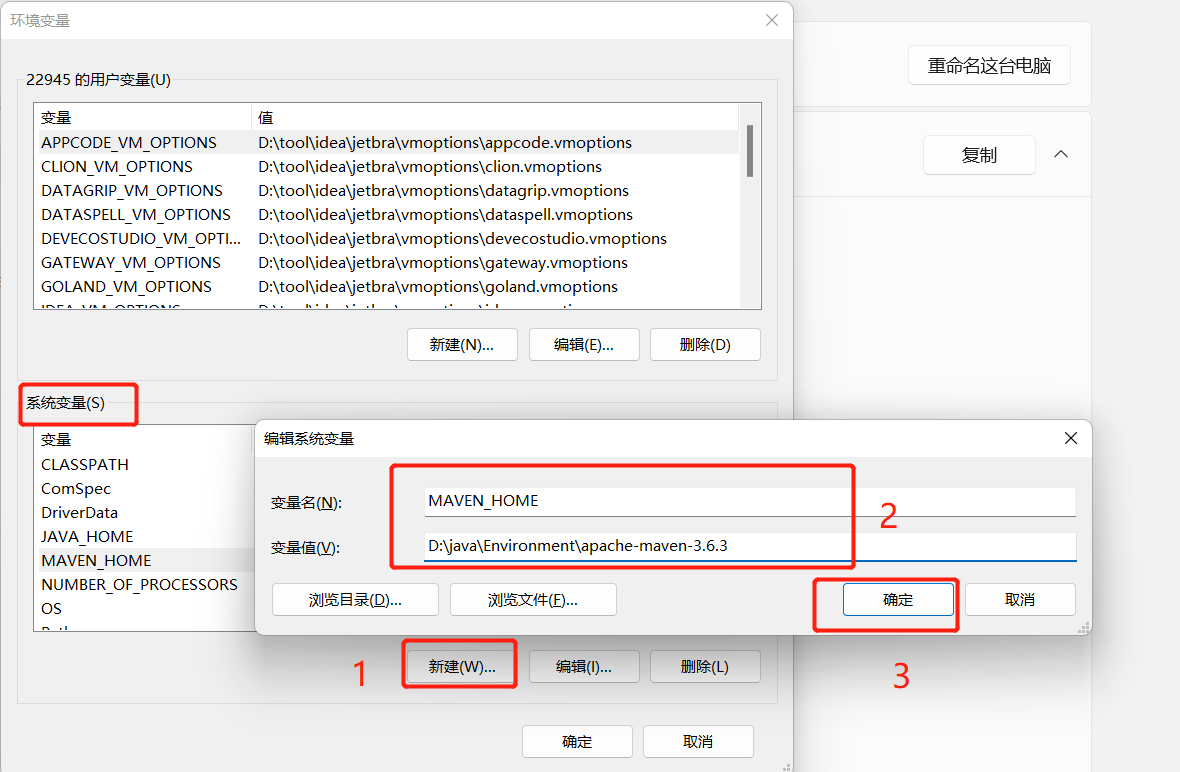Click value ending in devecostudio.vmoptions
The height and width of the screenshot is (772, 1180).
coord(462,239)
